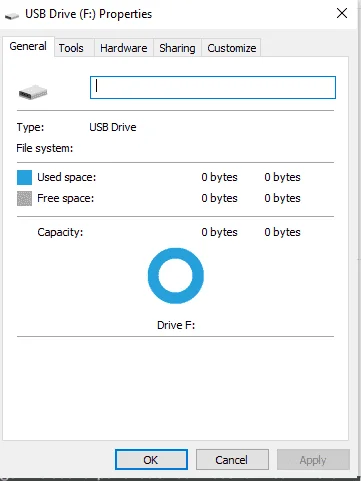Click the blue ring capacity chart
This screenshot has width=361, height=481.
click(176, 276)
